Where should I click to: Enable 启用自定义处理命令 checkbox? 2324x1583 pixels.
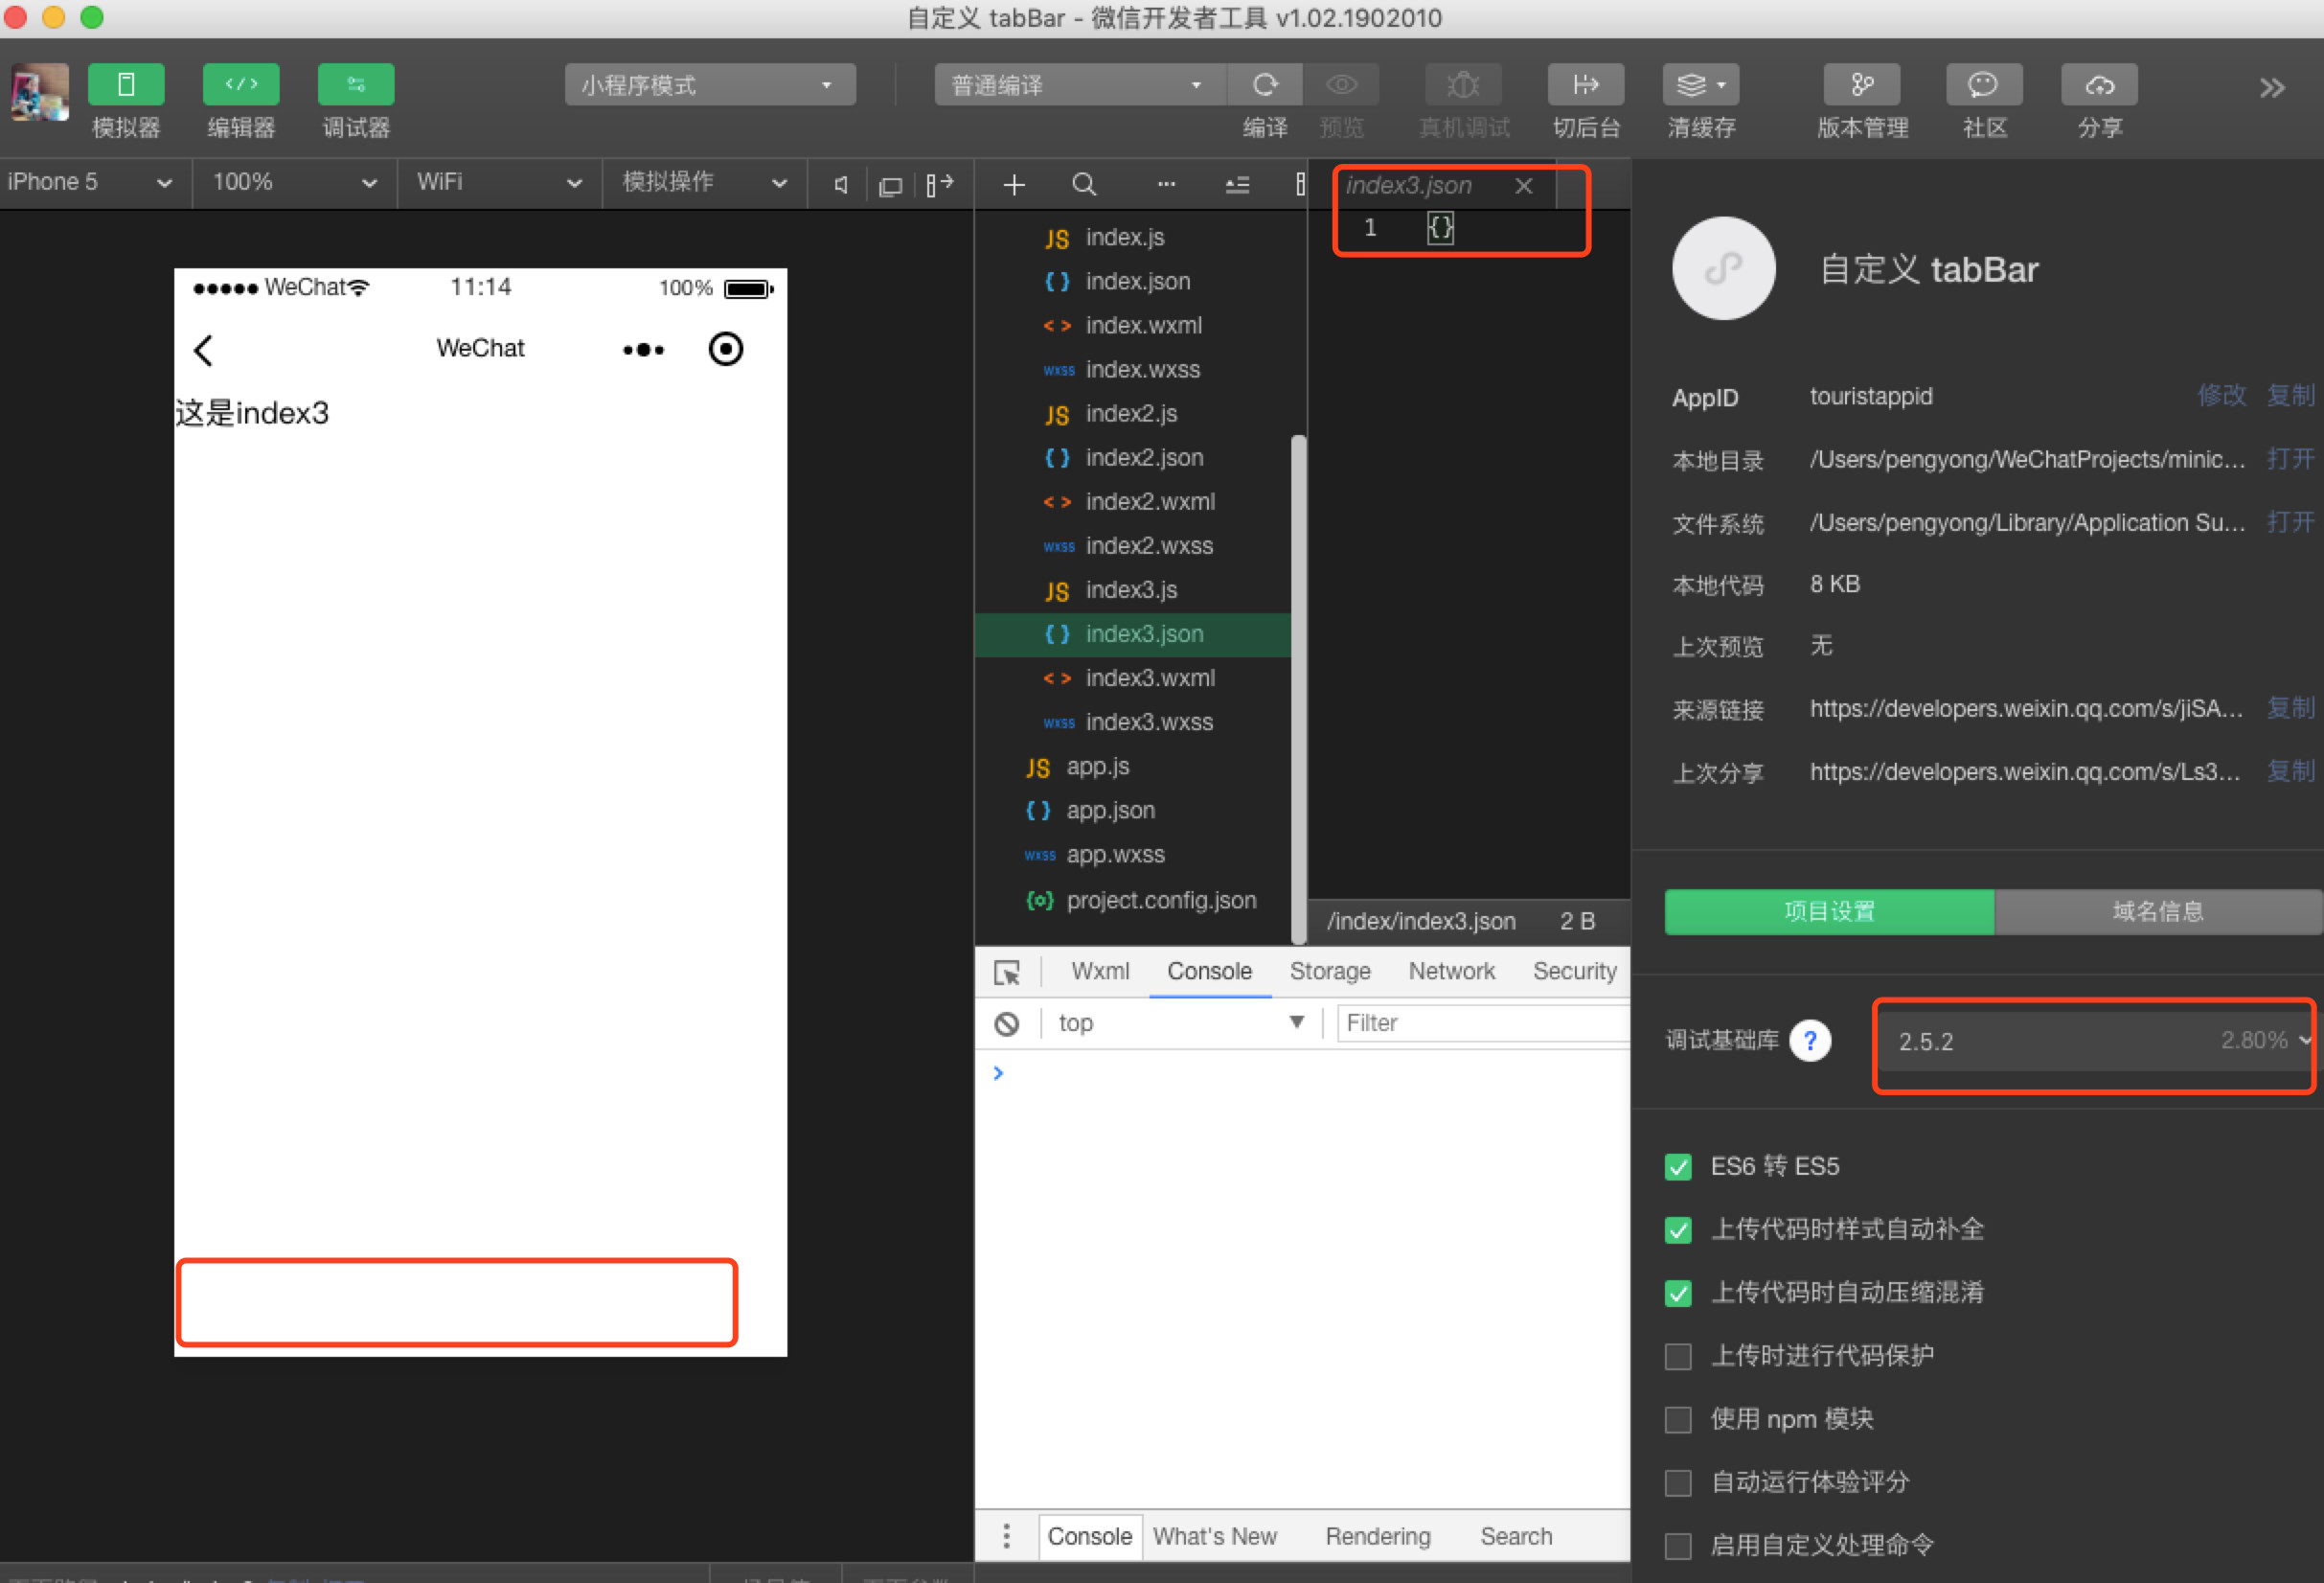pyautogui.click(x=1678, y=1546)
